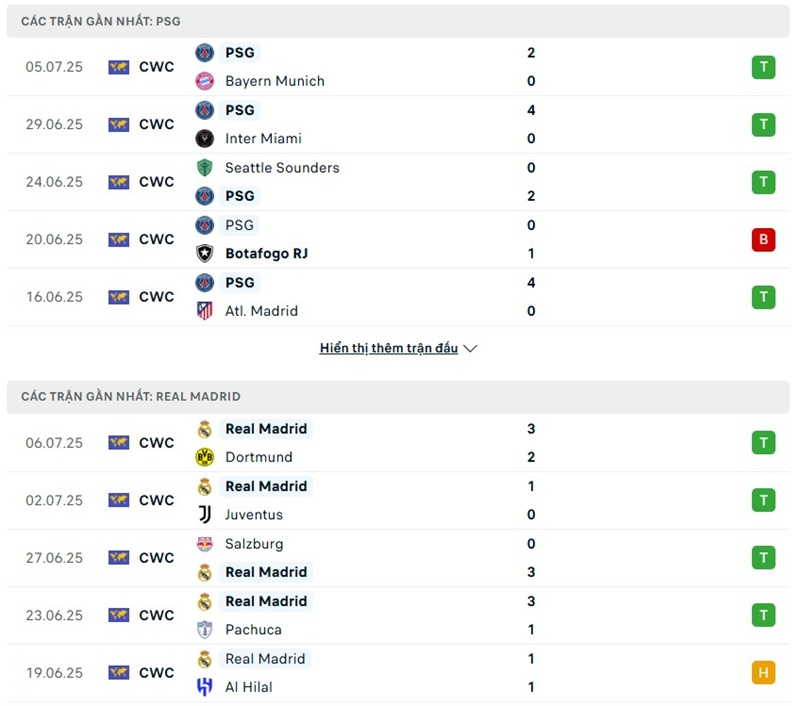Image resolution: width=800 pixels, height=706 pixels.
Task: Click the Al Hilal crest icon
Action: (x=205, y=687)
